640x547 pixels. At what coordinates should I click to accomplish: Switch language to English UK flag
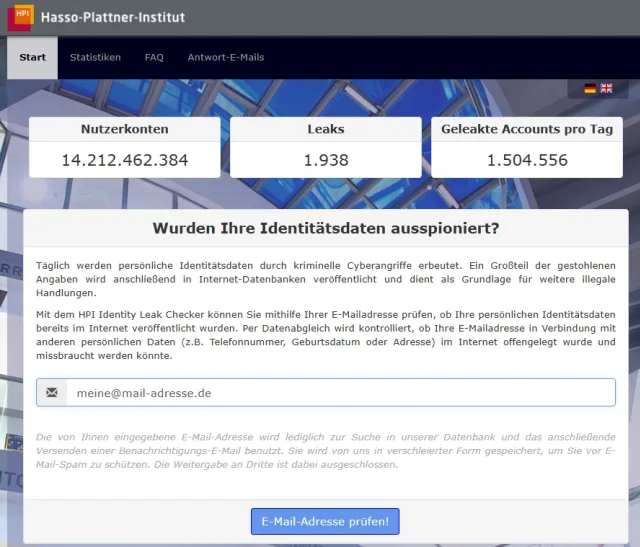click(x=606, y=88)
